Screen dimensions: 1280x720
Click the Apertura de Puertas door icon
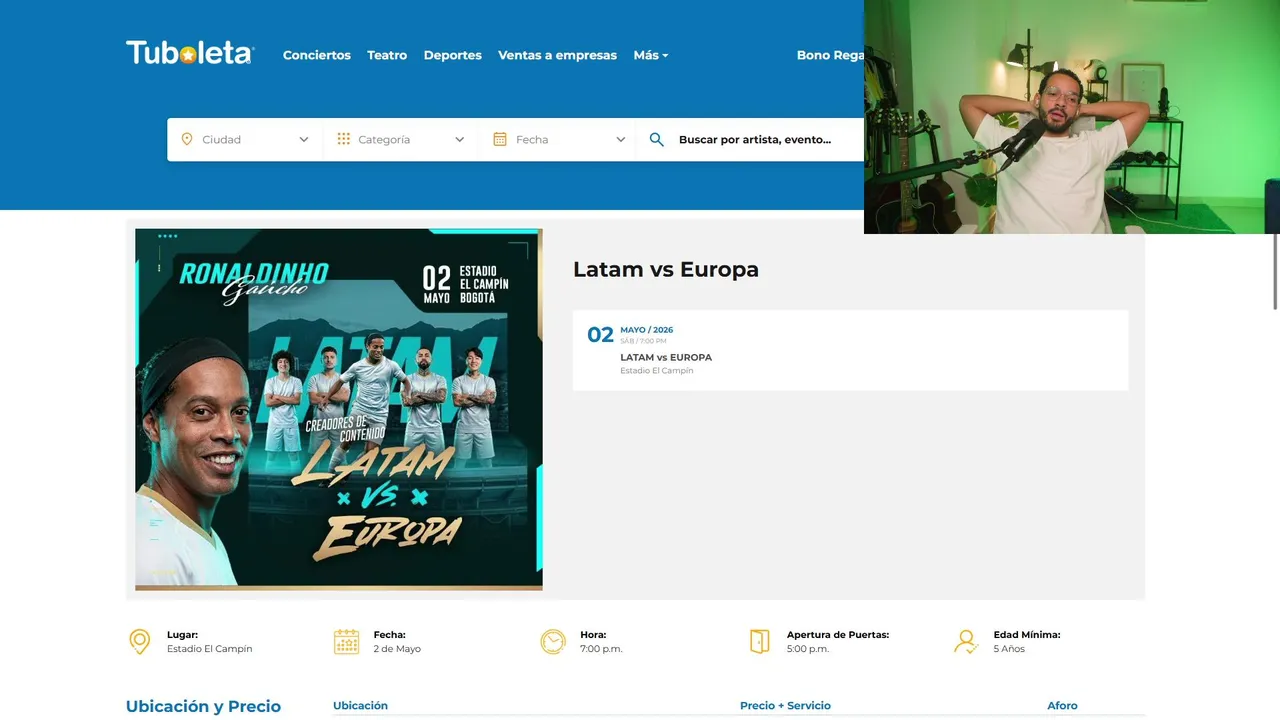tap(760, 642)
